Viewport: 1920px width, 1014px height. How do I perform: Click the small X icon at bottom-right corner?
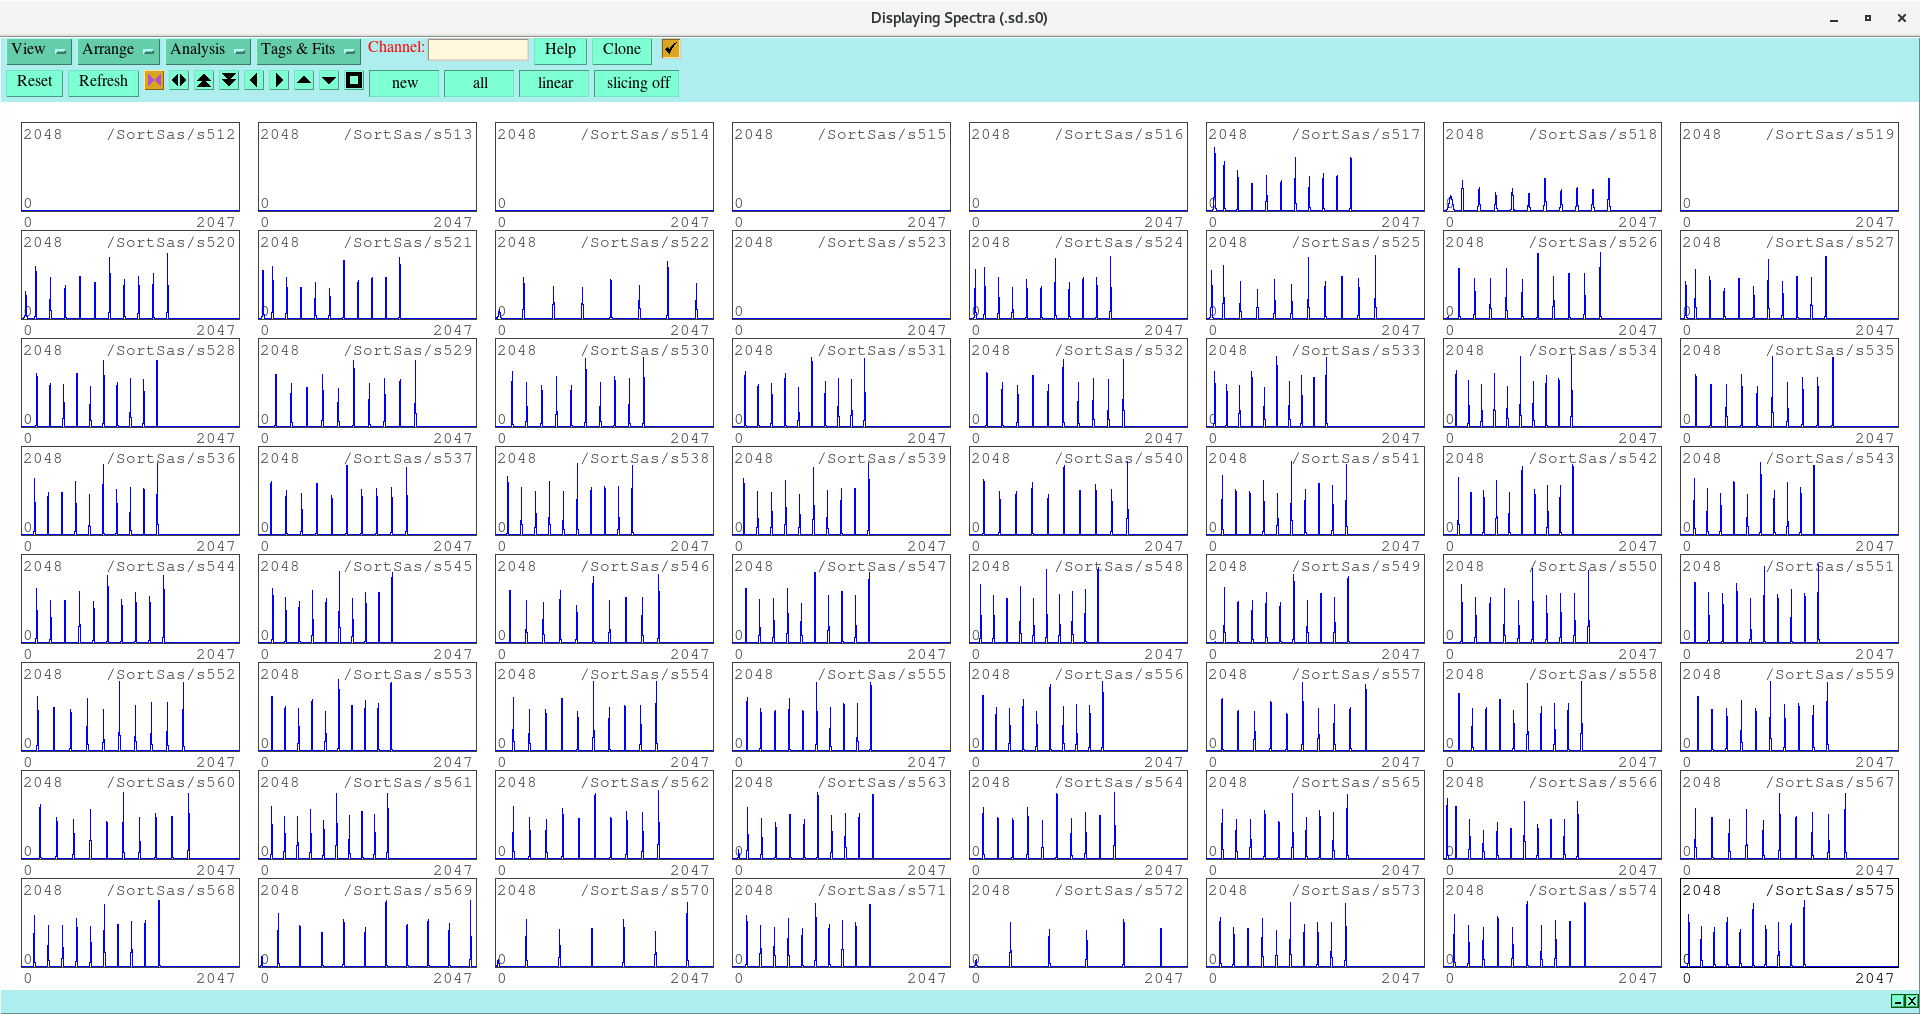(1911, 1001)
